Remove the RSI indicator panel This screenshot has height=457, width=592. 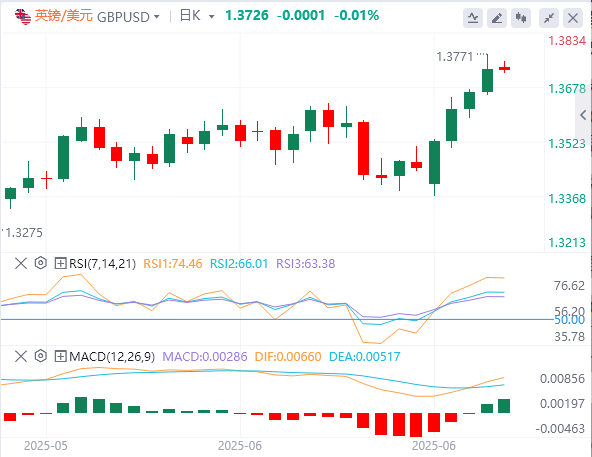(21, 263)
